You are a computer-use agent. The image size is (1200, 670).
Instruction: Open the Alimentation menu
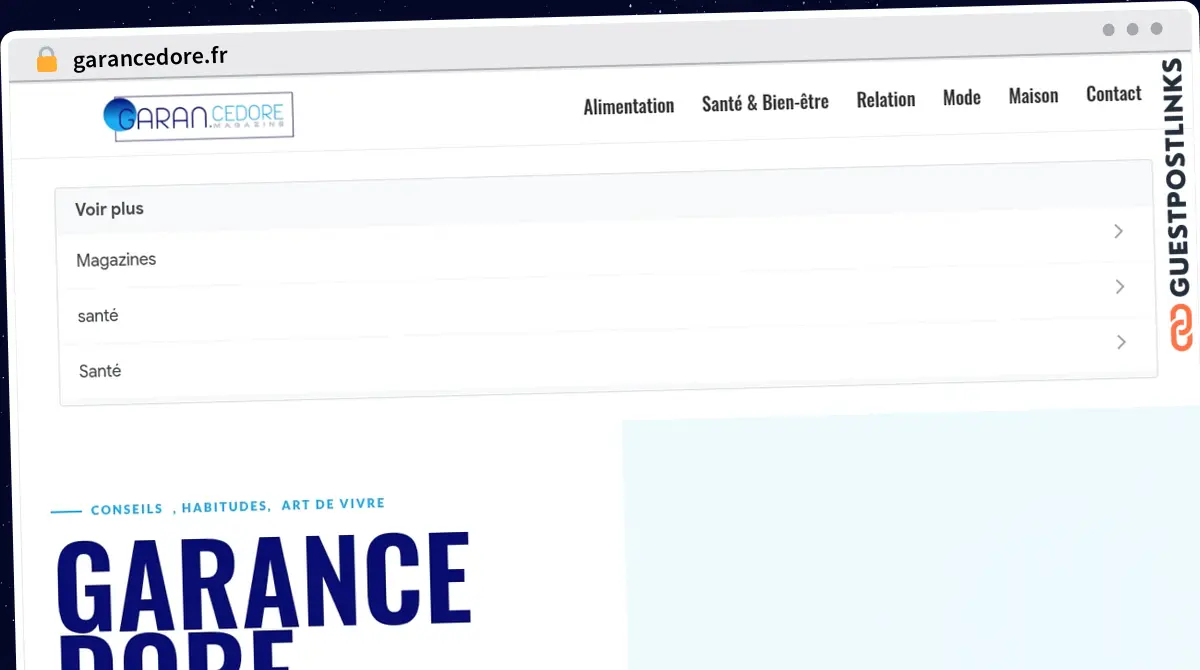pos(629,105)
